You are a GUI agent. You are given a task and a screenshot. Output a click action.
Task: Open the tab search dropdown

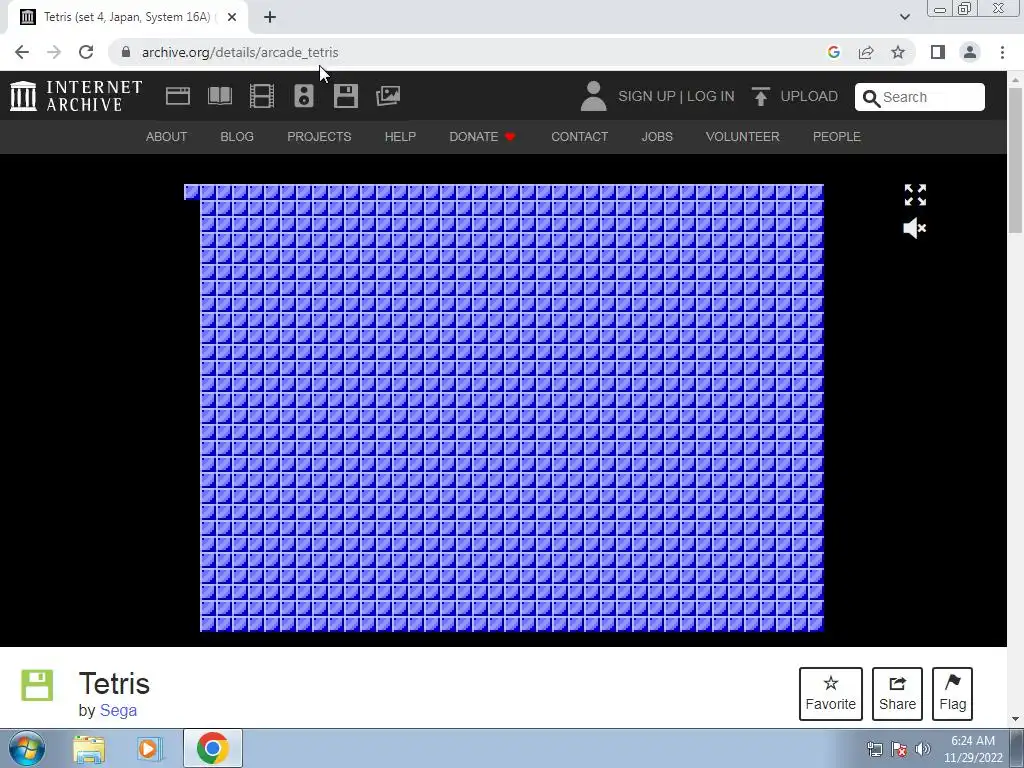[904, 17]
